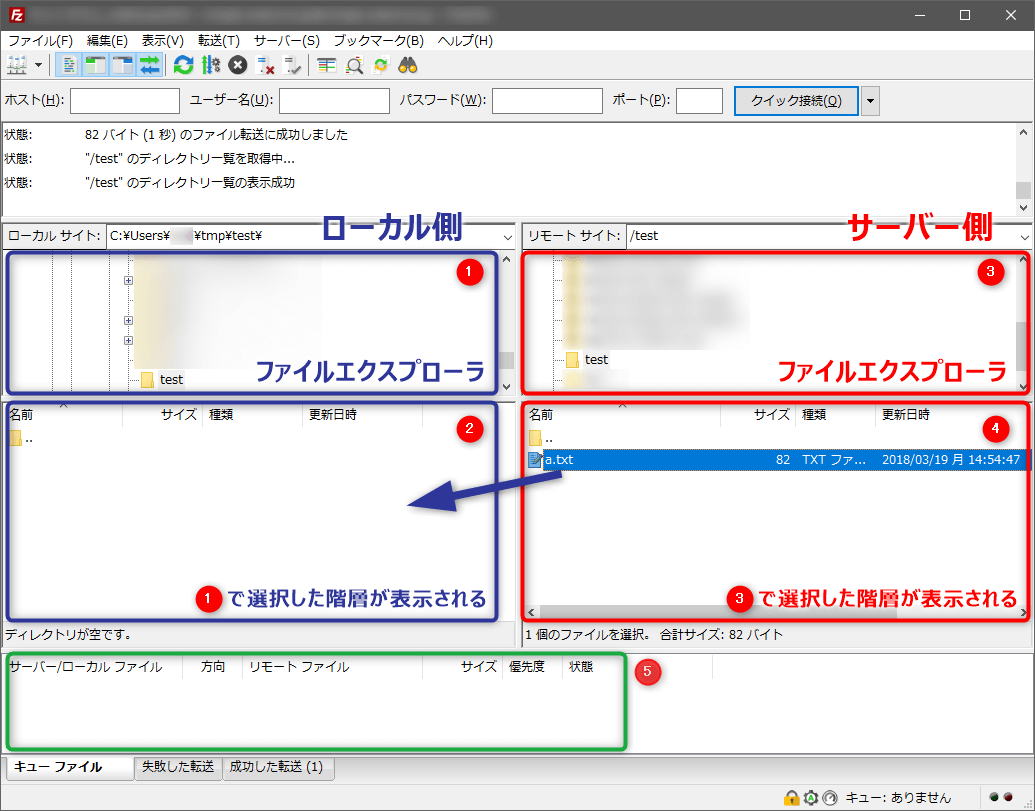This screenshot has height=811, width=1035.
Task: Expand the remote site path dropdown
Action: click(x=1023, y=236)
